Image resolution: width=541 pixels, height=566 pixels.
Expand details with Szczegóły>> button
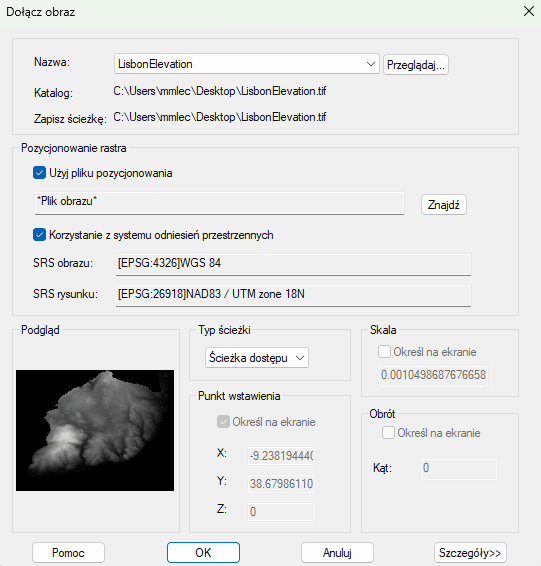(x=470, y=553)
